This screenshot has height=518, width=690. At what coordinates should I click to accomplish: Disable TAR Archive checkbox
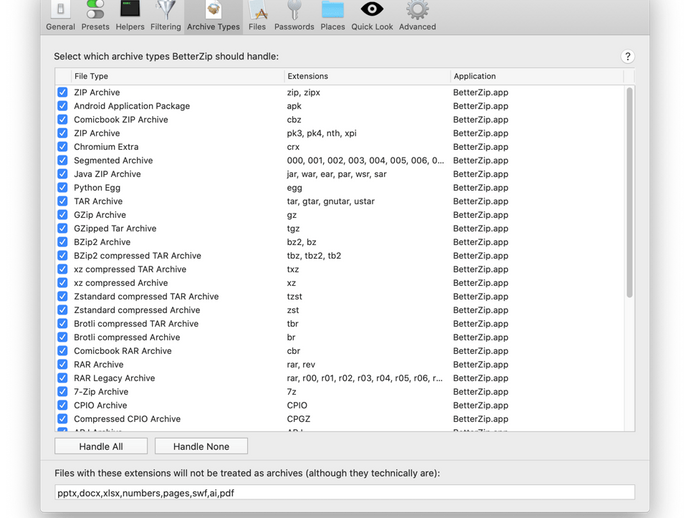click(x=62, y=201)
